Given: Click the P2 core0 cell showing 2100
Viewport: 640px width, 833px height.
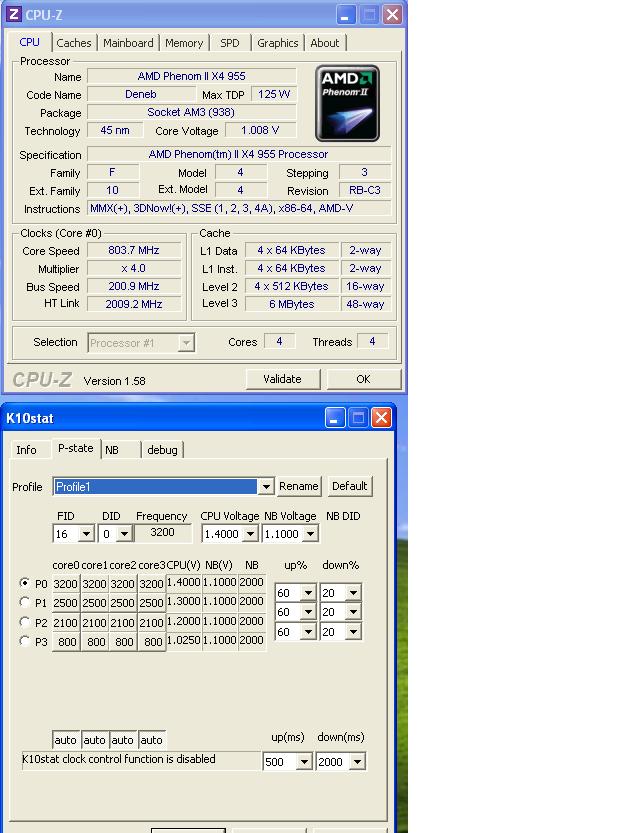Looking at the screenshot, I should [66, 623].
